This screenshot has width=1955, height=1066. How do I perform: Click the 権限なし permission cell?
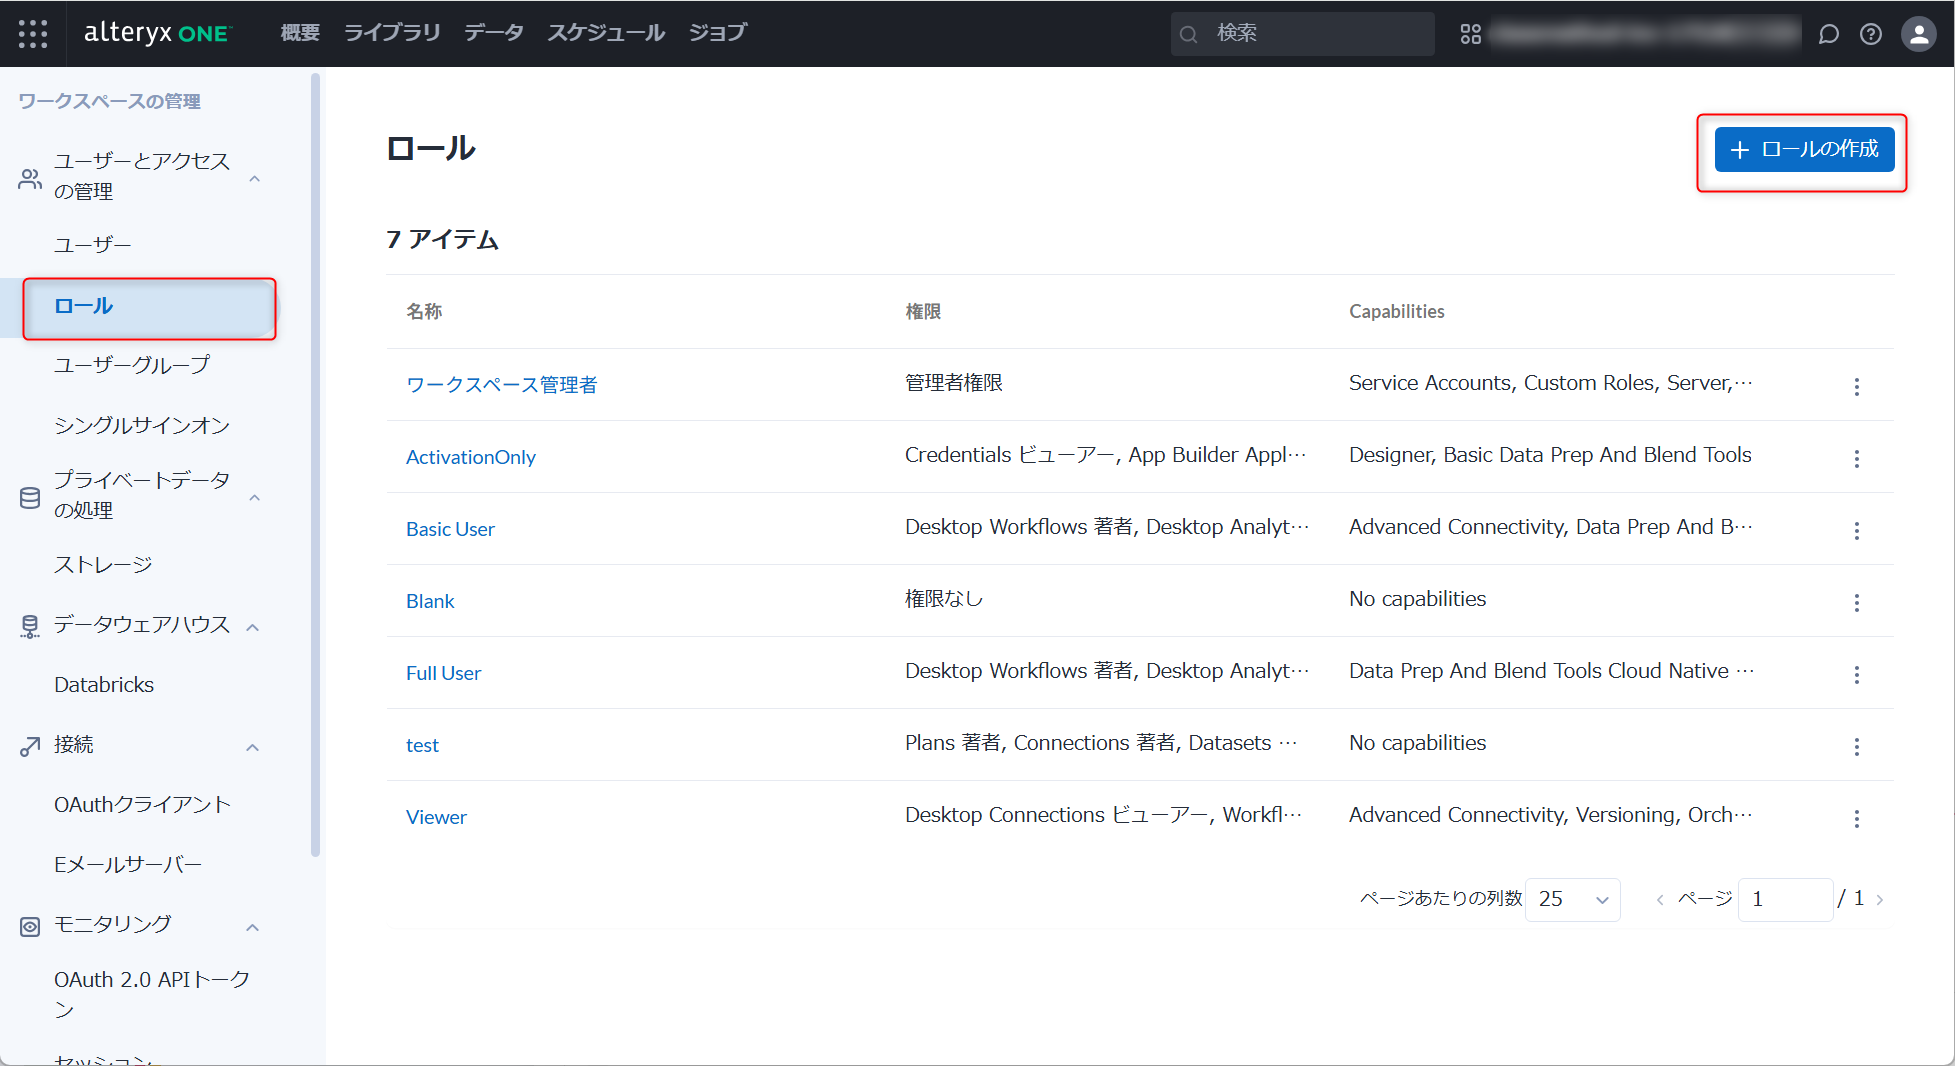click(944, 599)
